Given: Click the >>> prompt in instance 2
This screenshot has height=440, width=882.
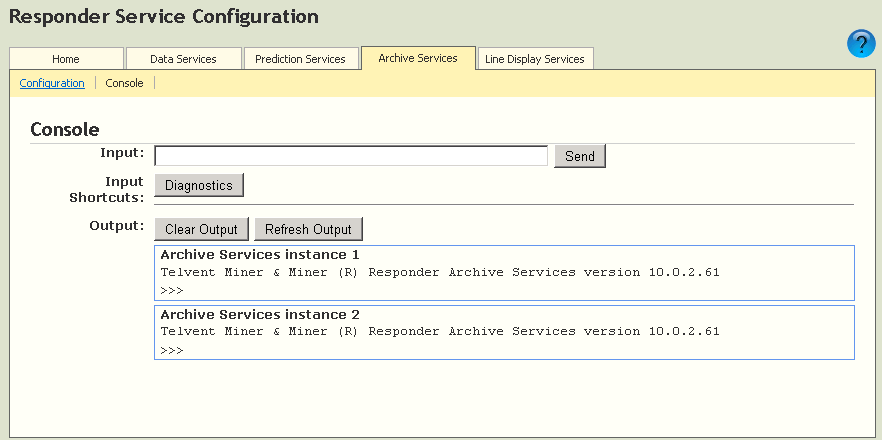Looking at the screenshot, I should pos(171,351).
